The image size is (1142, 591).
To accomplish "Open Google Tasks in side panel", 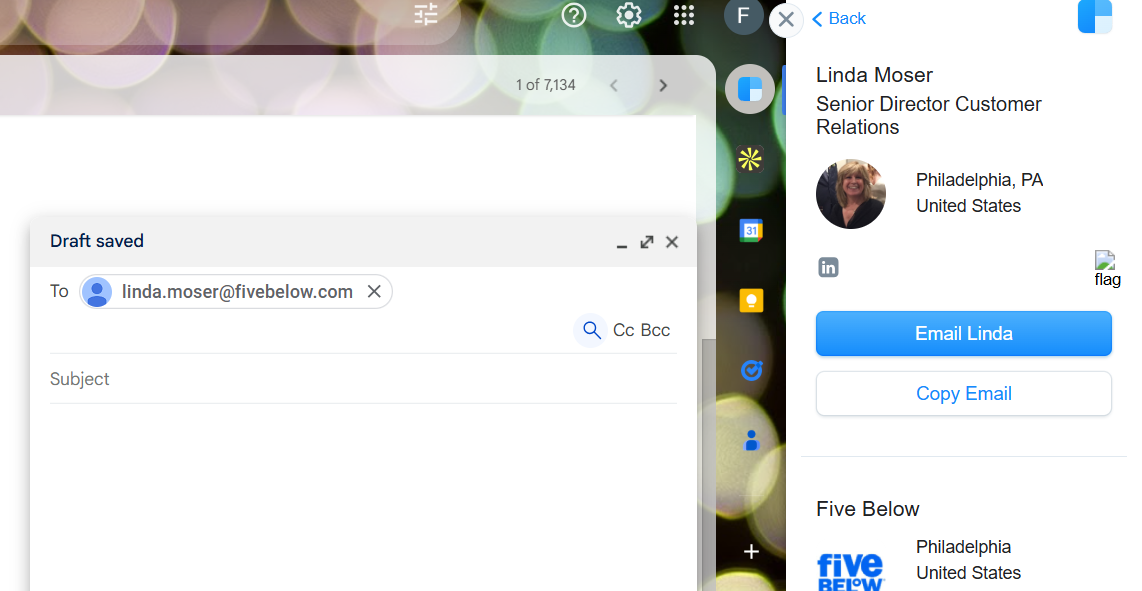I will 750,370.
